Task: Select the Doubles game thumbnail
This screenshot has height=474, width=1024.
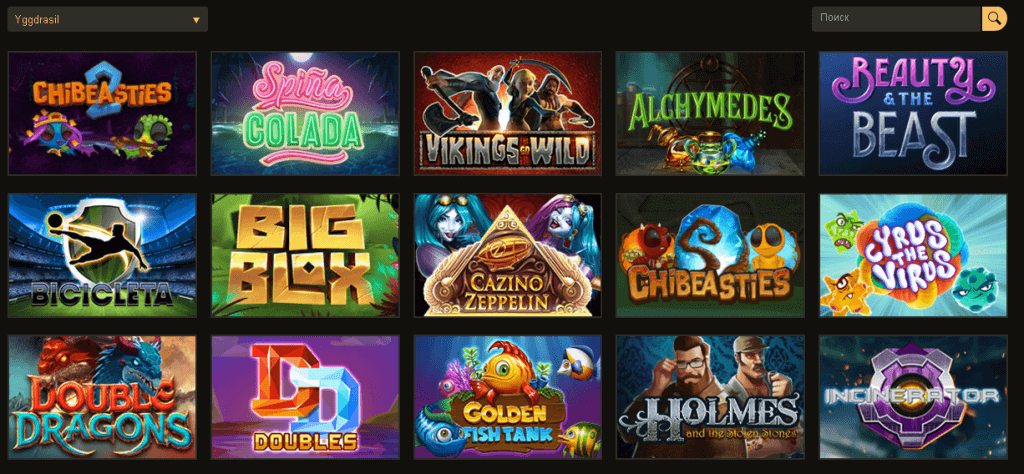Action: click(x=305, y=397)
